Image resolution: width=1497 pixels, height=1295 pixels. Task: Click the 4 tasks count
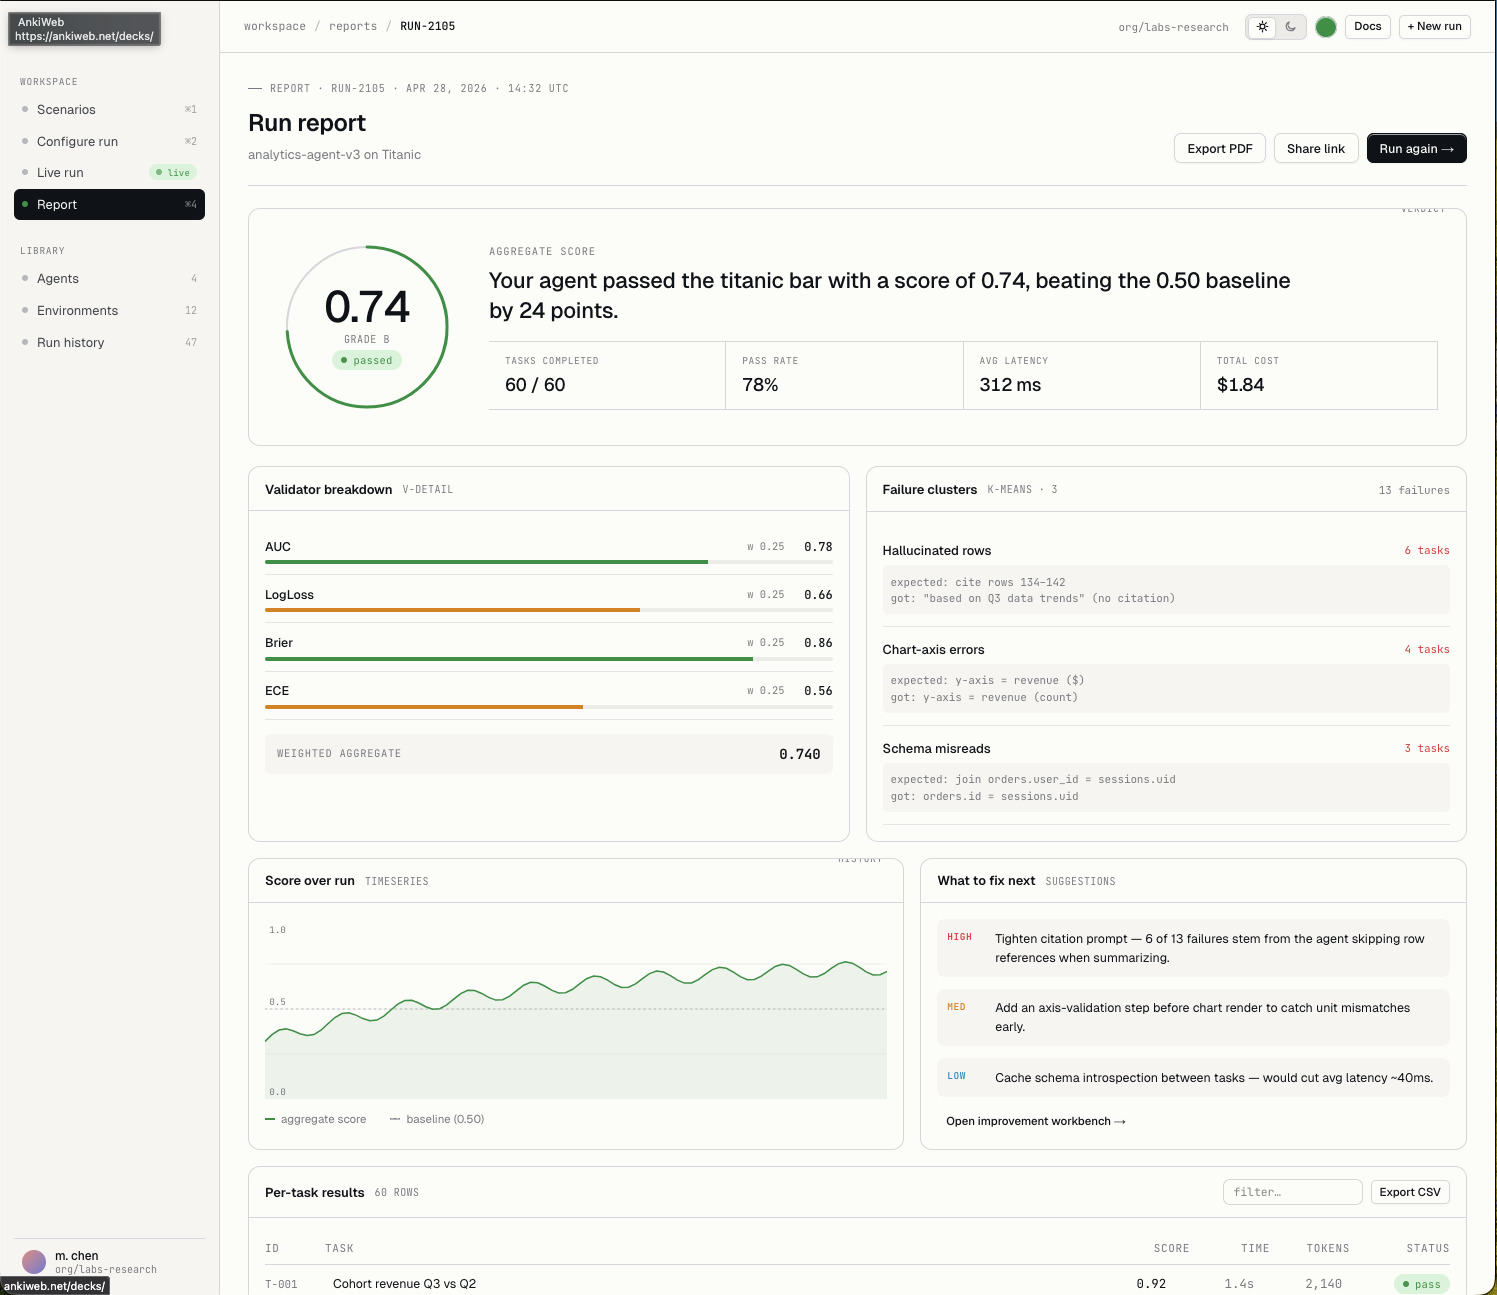click(x=1427, y=649)
